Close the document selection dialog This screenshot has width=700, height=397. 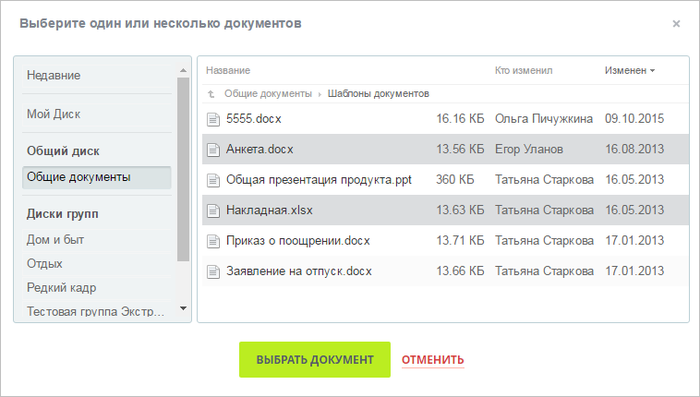[x=676, y=24]
